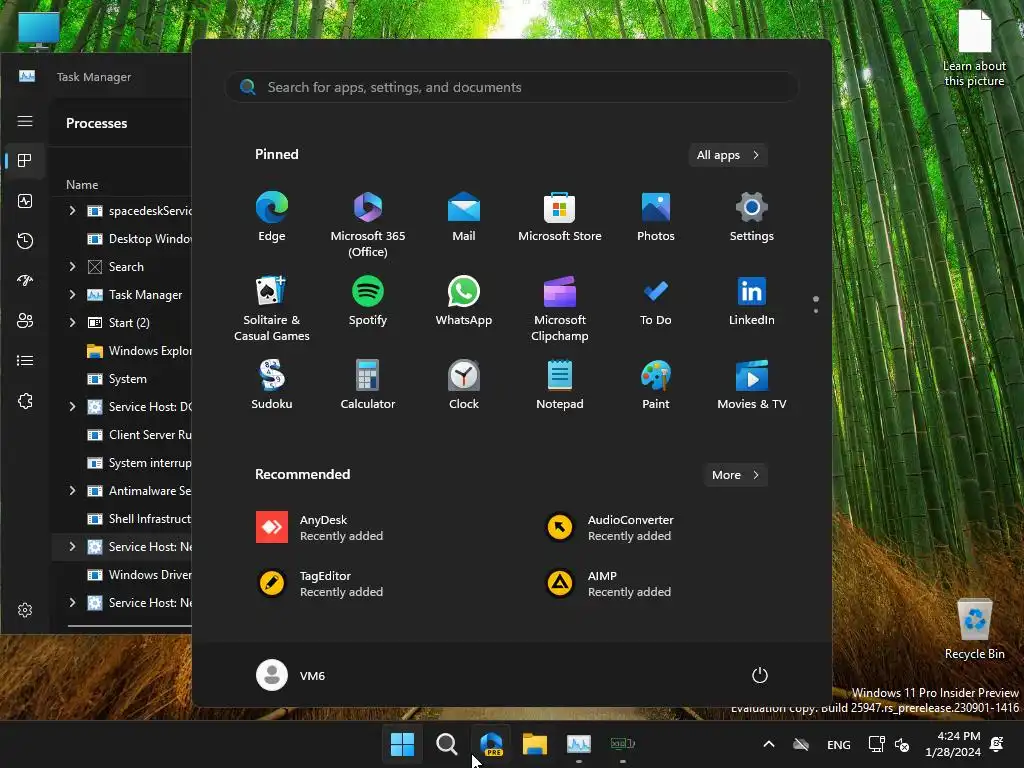
Task: Expand Antimalware Service process
Action: tap(72, 490)
